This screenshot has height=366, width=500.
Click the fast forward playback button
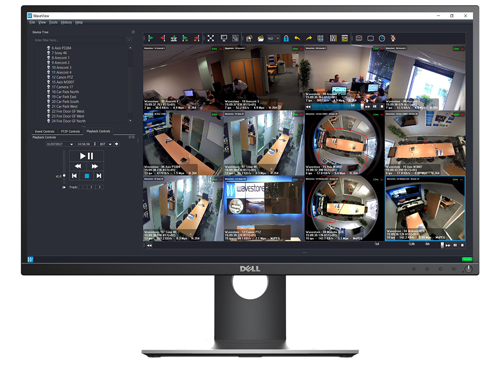point(95,166)
